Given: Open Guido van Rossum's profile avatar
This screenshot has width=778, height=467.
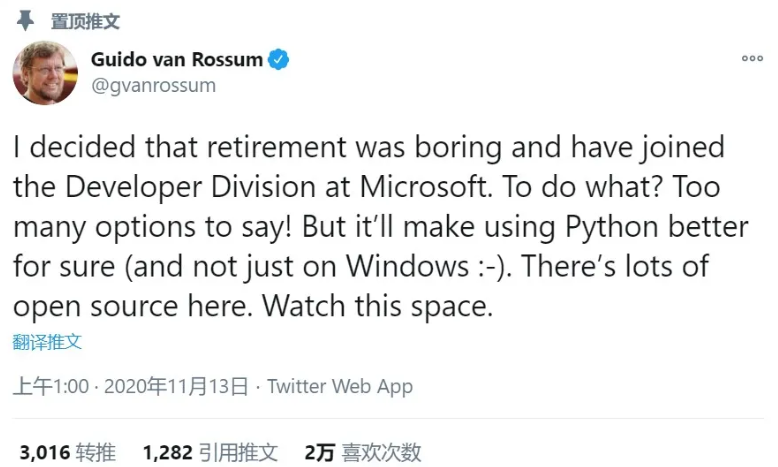Looking at the screenshot, I should (44, 73).
